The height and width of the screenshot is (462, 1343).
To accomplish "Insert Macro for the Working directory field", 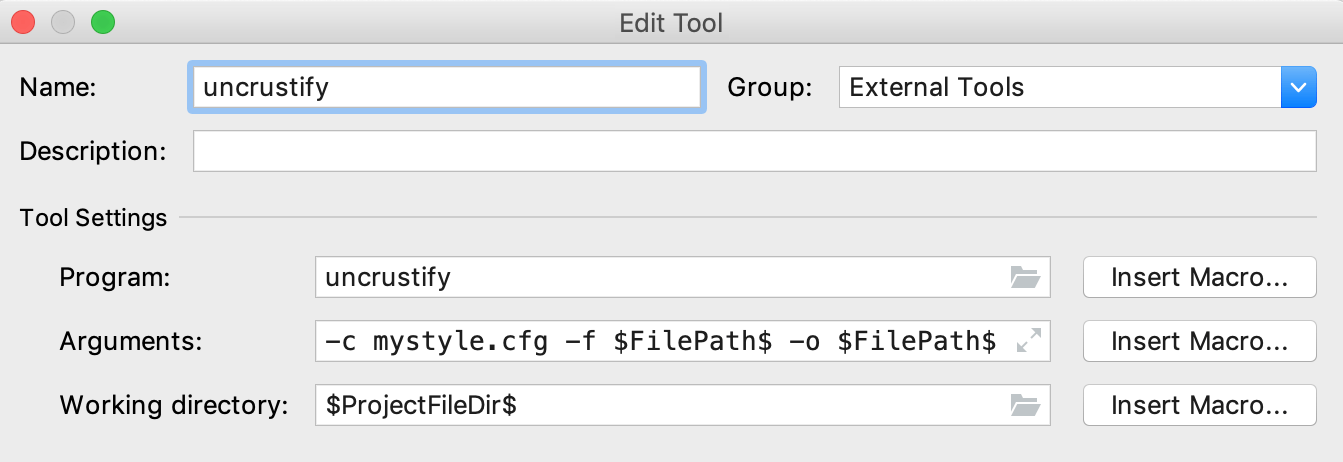I will pos(1199,405).
